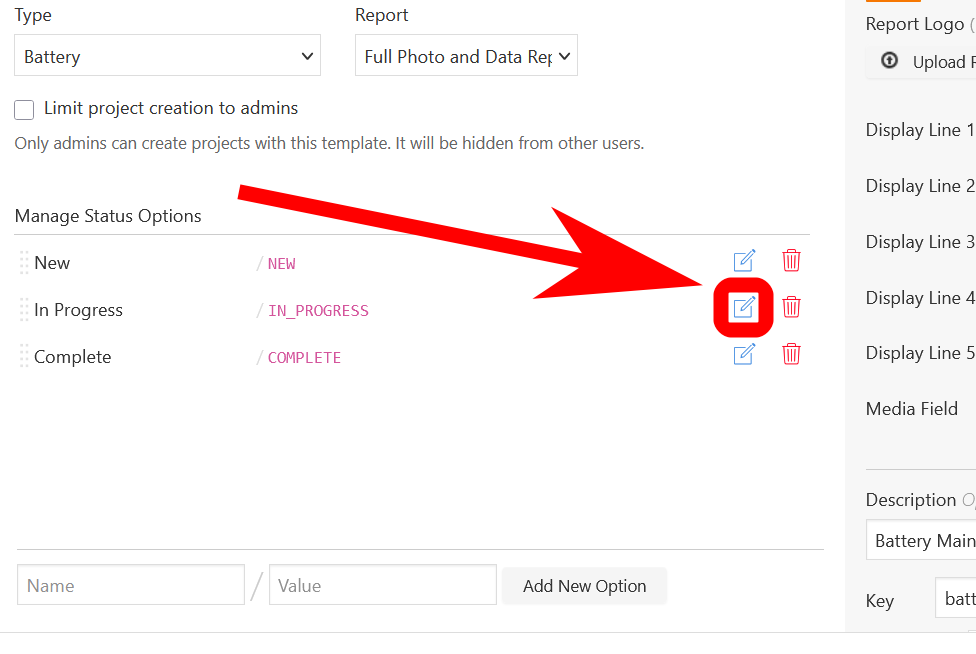Open the Report dropdown menu
Image resolution: width=976 pixels, height=654 pixels.
pos(466,55)
